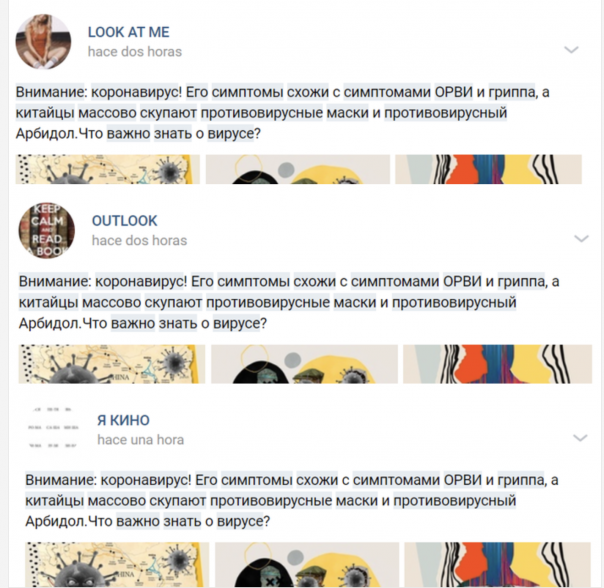
Task: Open the Я КИНО post's coronavirus text
Action: click(x=292, y=501)
